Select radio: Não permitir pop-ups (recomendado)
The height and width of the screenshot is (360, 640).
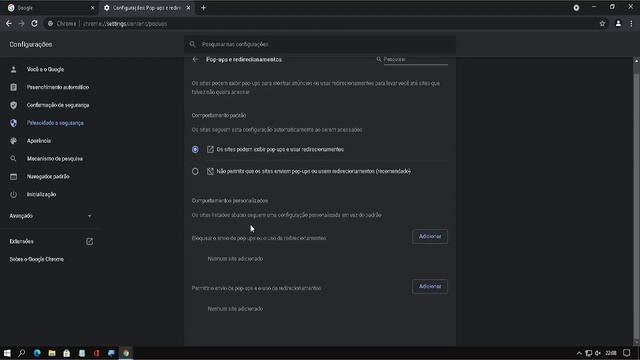(x=195, y=171)
